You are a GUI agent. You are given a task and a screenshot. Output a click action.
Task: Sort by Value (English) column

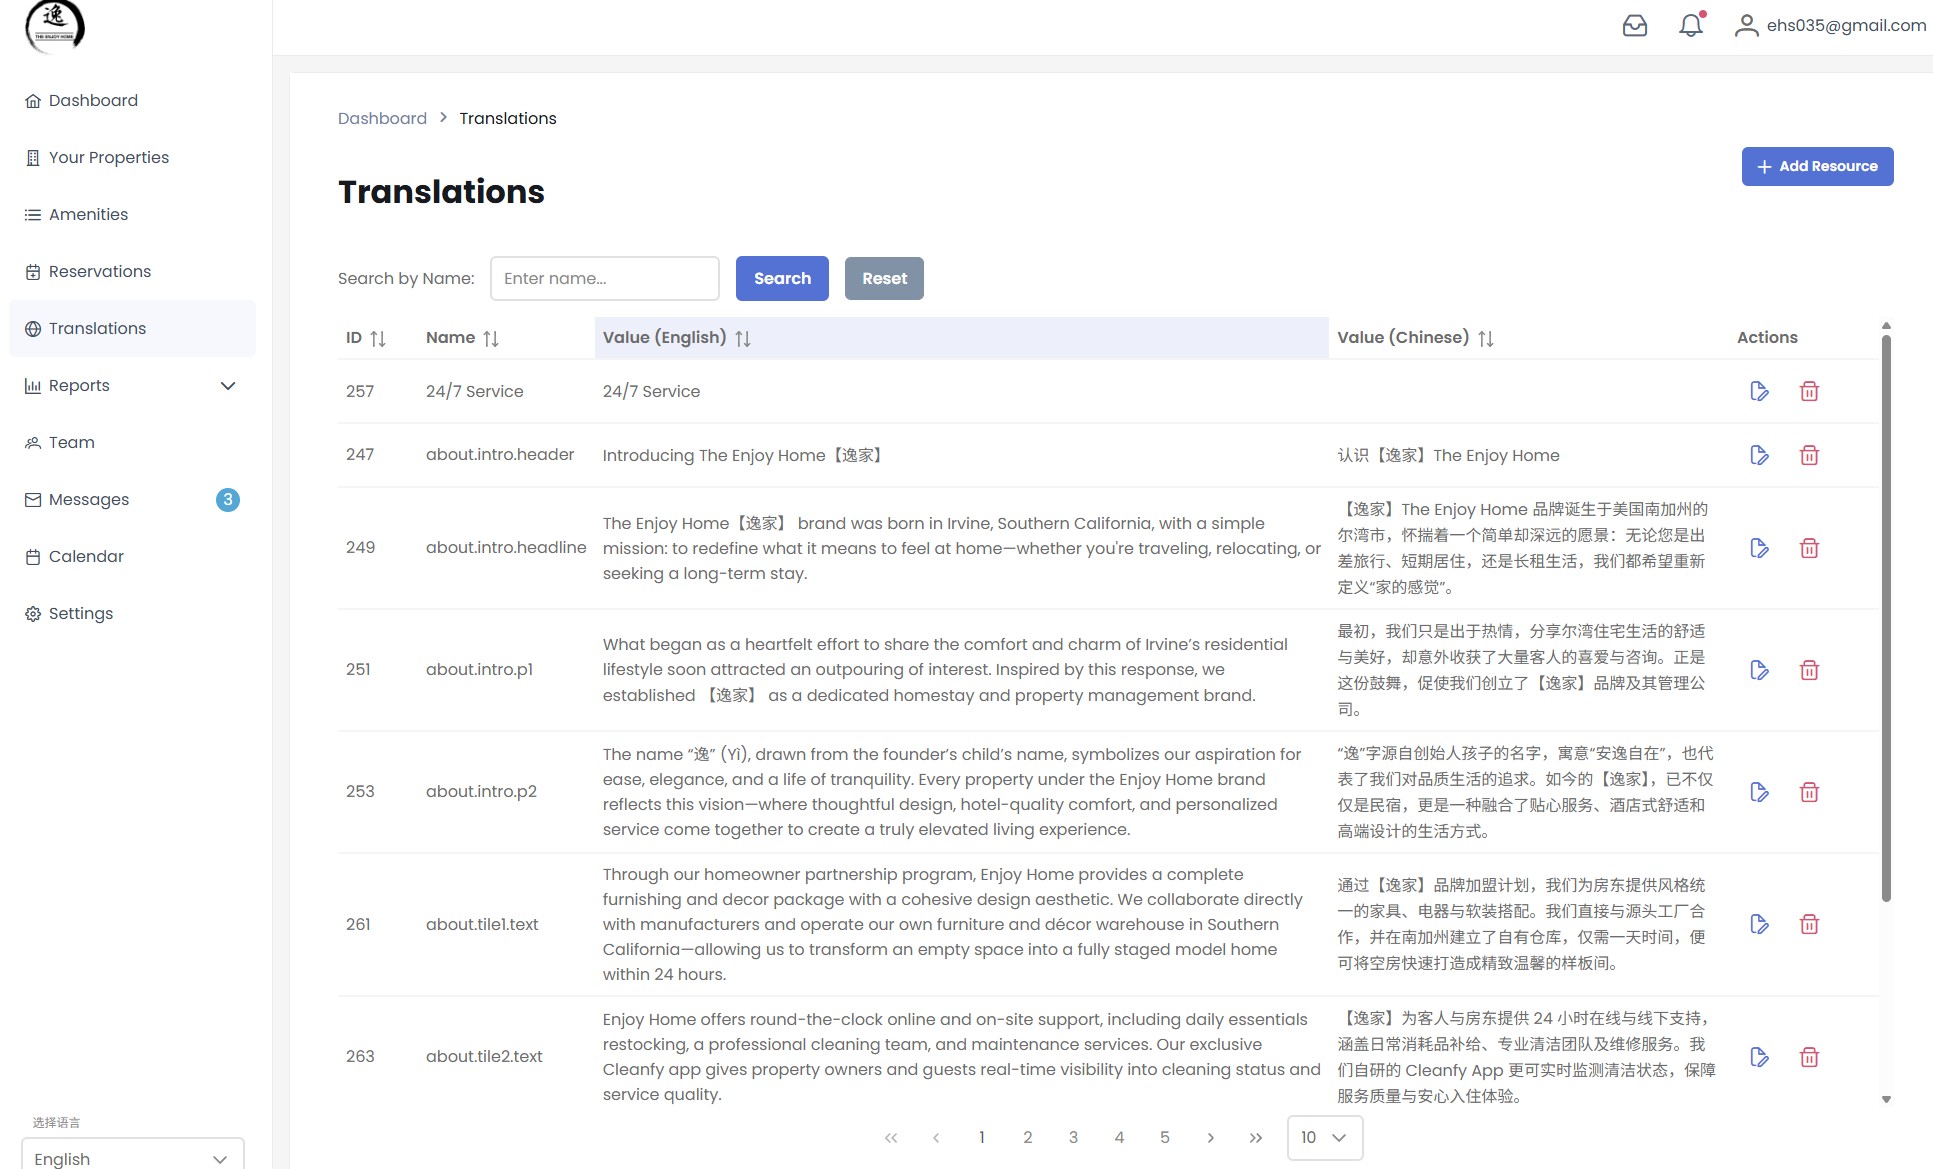click(x=742, y=339)
